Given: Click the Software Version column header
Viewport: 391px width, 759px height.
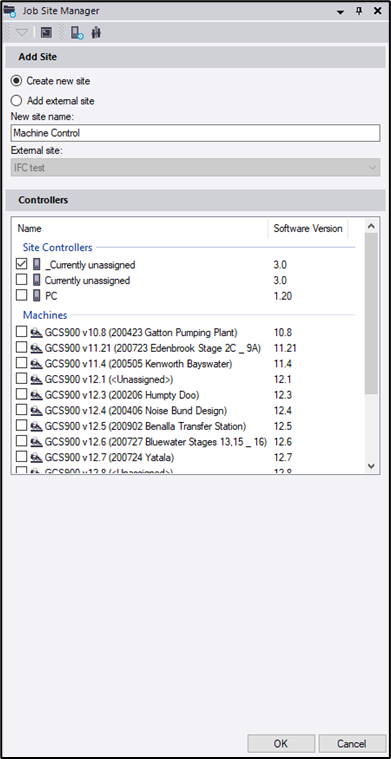Looking at the screenshot, I should (308, 228).
